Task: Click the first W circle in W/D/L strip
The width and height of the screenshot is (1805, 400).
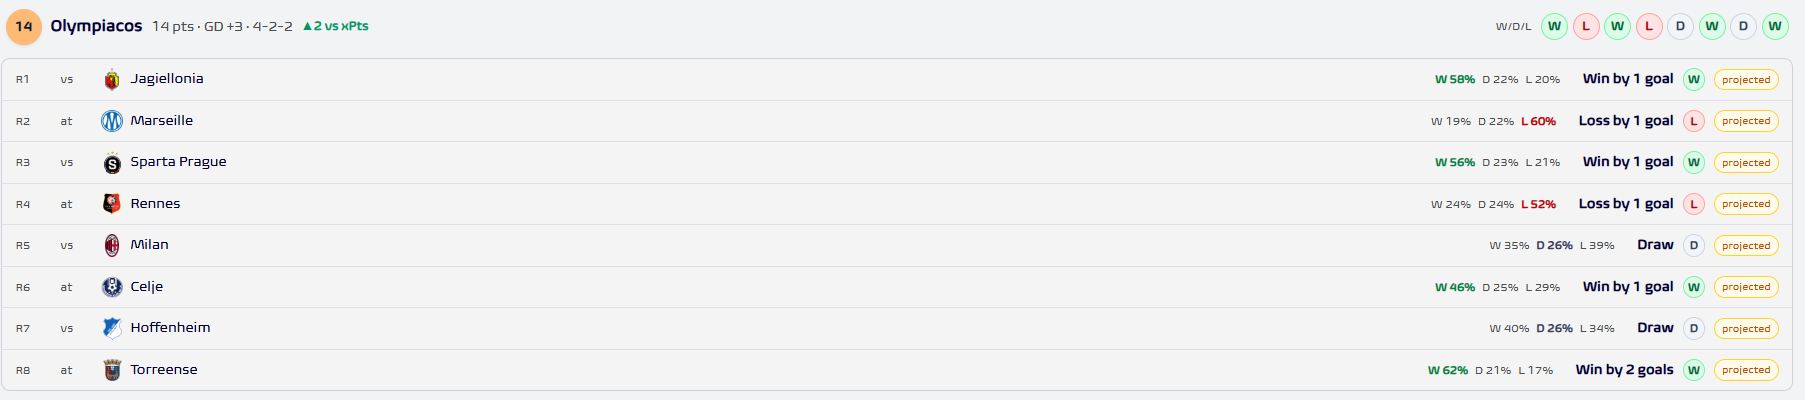Action: point(1554,27)
